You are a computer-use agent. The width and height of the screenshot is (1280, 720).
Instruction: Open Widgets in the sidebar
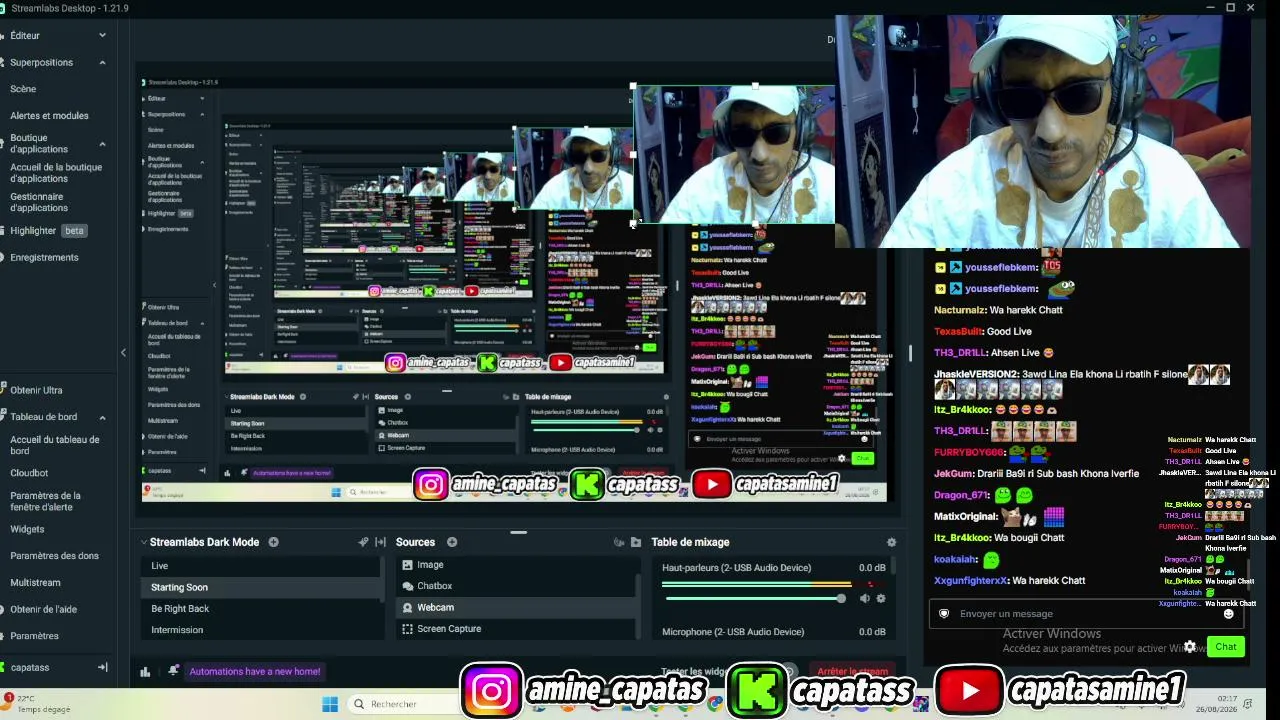(x=27, y=529)
